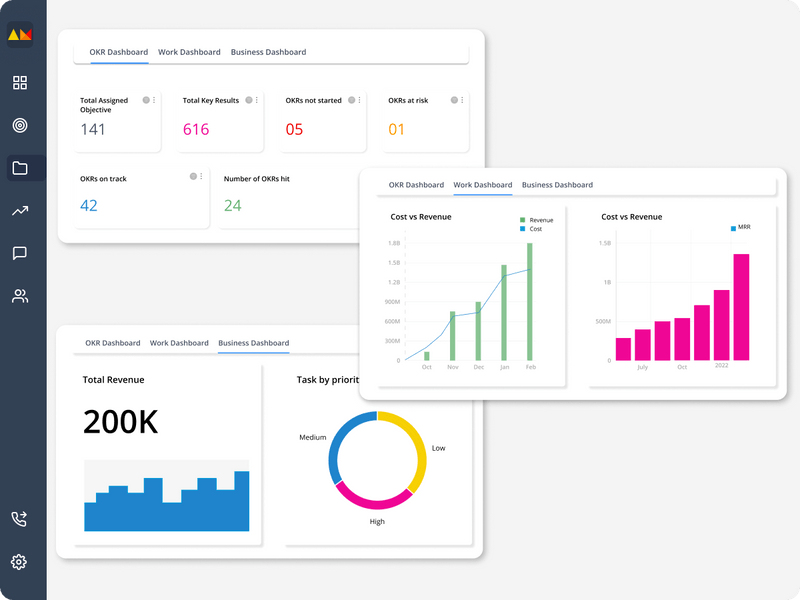Click the grey dot on OKRs on track card
The width and height of the screenshot is (800, 600).
(x=193, y=176)
